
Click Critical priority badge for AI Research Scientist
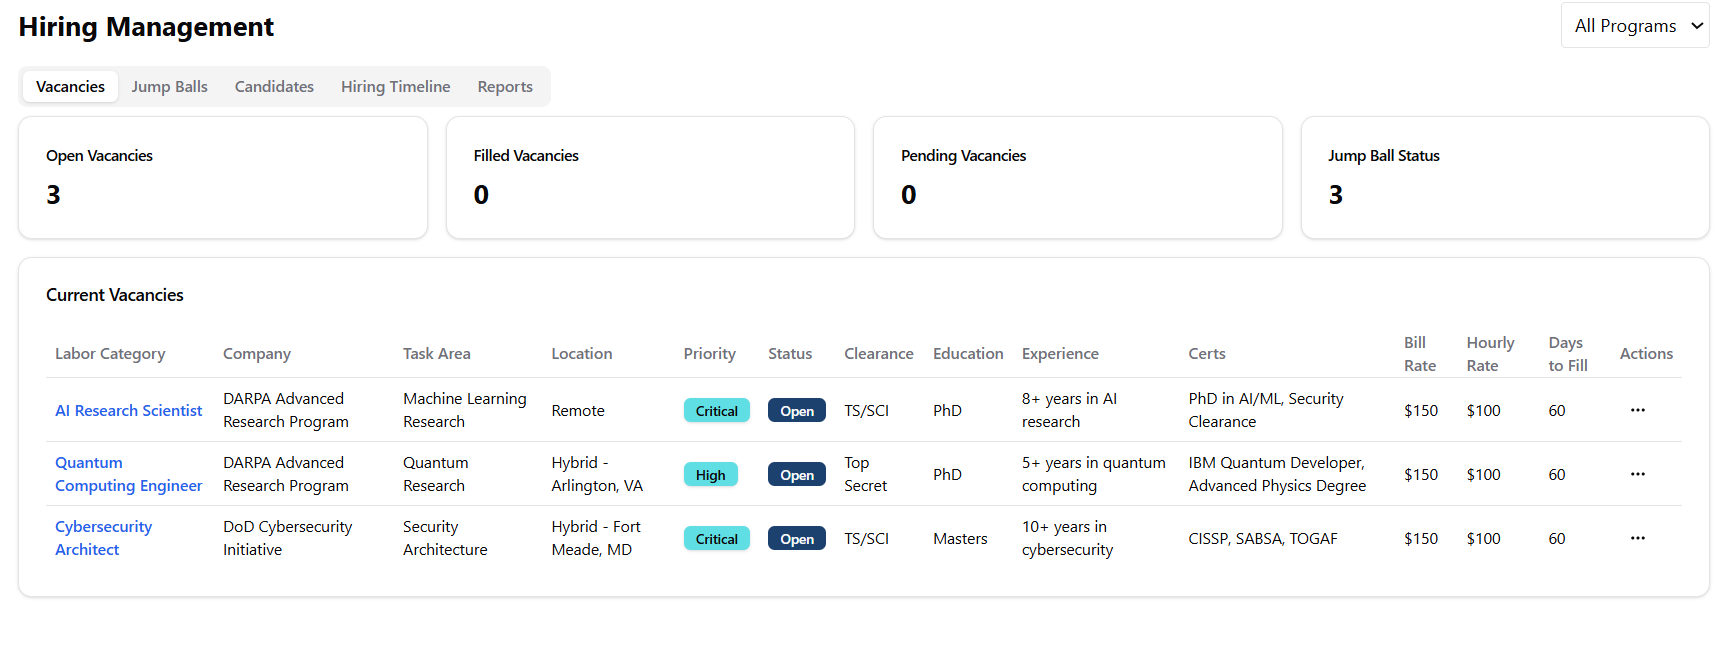pos(716,411)
